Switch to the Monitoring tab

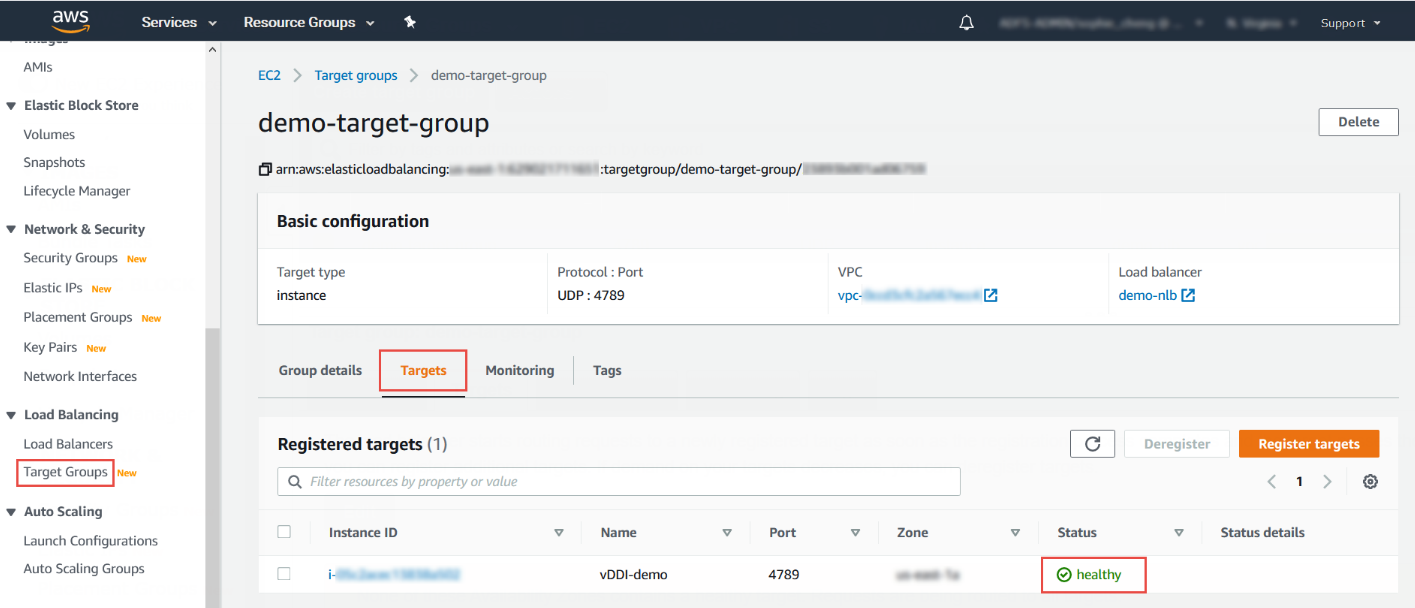pyautogui.click(x=519, y=371)
